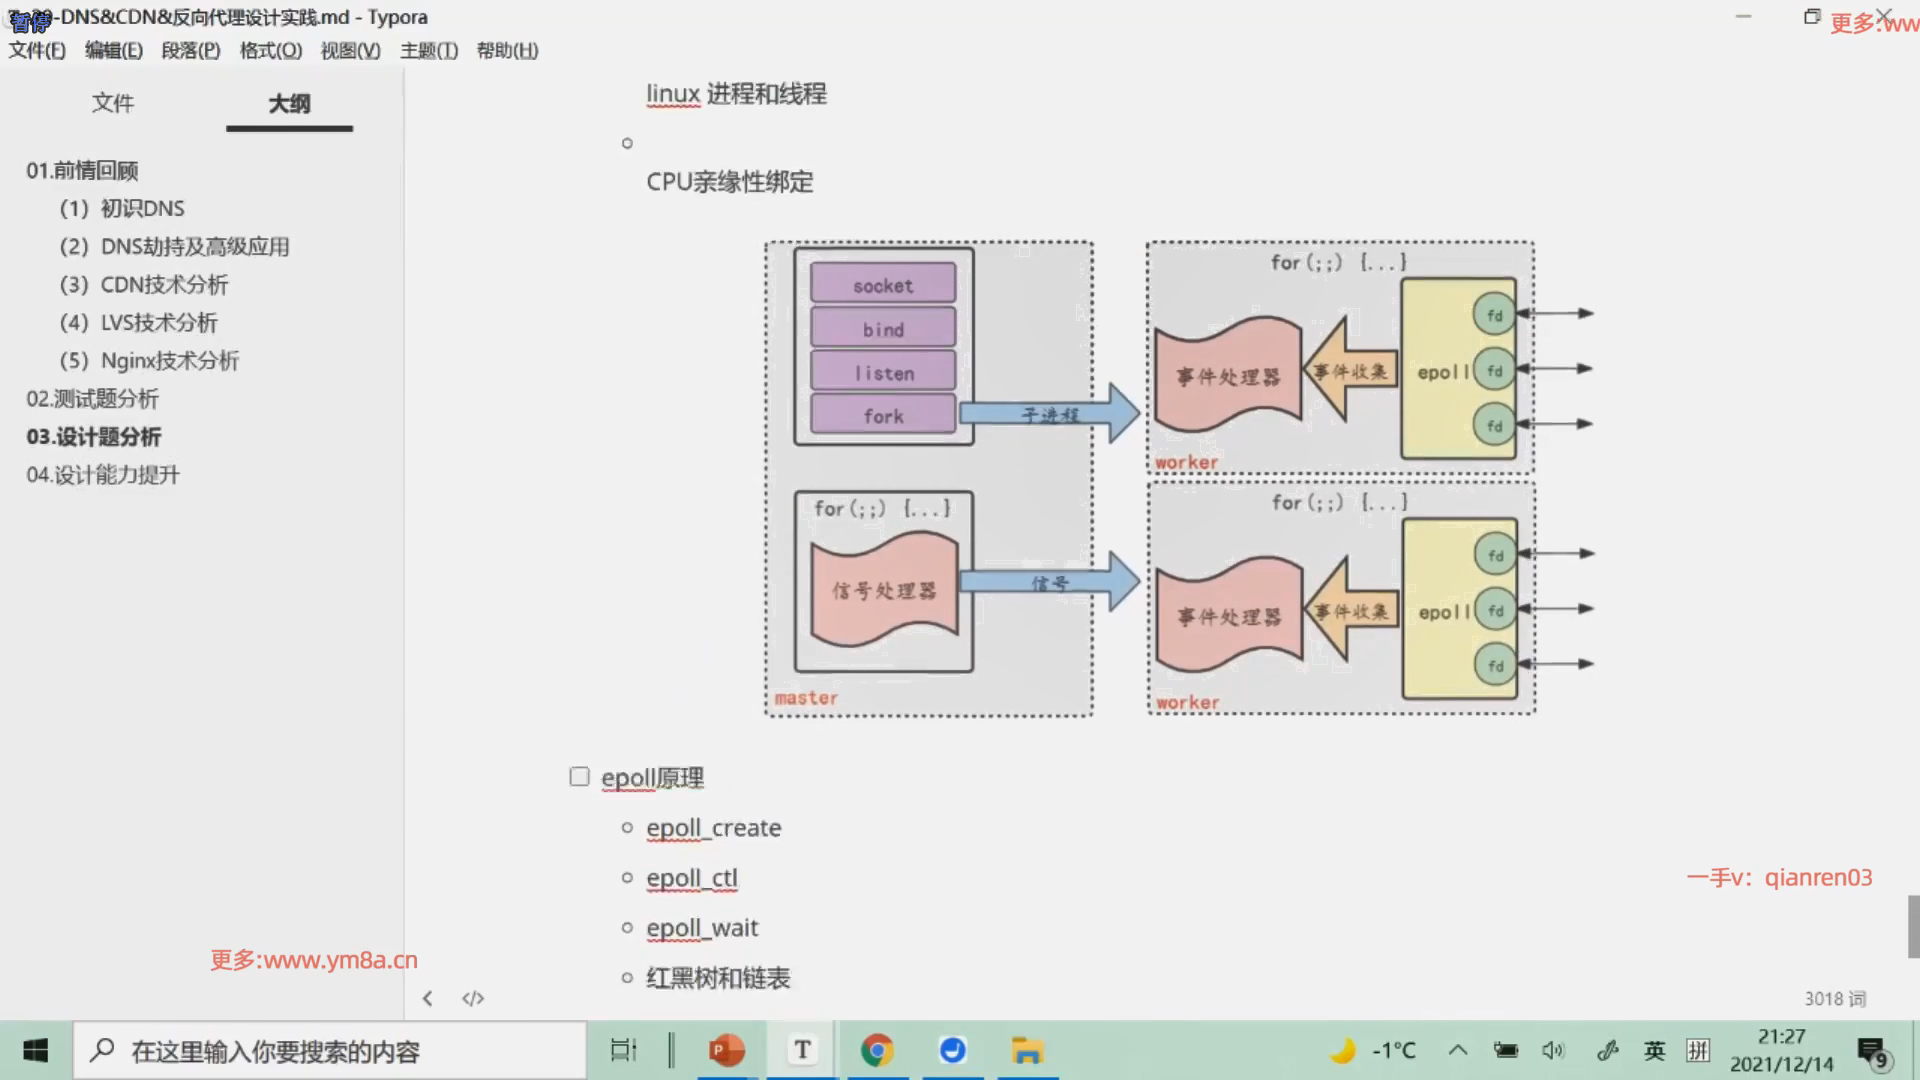This screenshot has width=1920, height=1080.
Task: Open the volume speaker icon
Action: [x=1553, y=1050]
